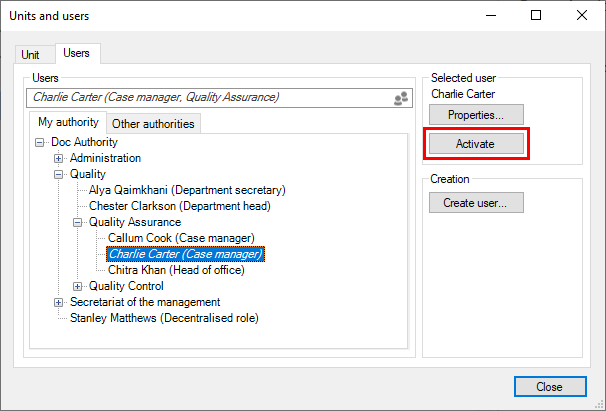
Task: Expand Secretariat of the management node
Action: (59, 302)
